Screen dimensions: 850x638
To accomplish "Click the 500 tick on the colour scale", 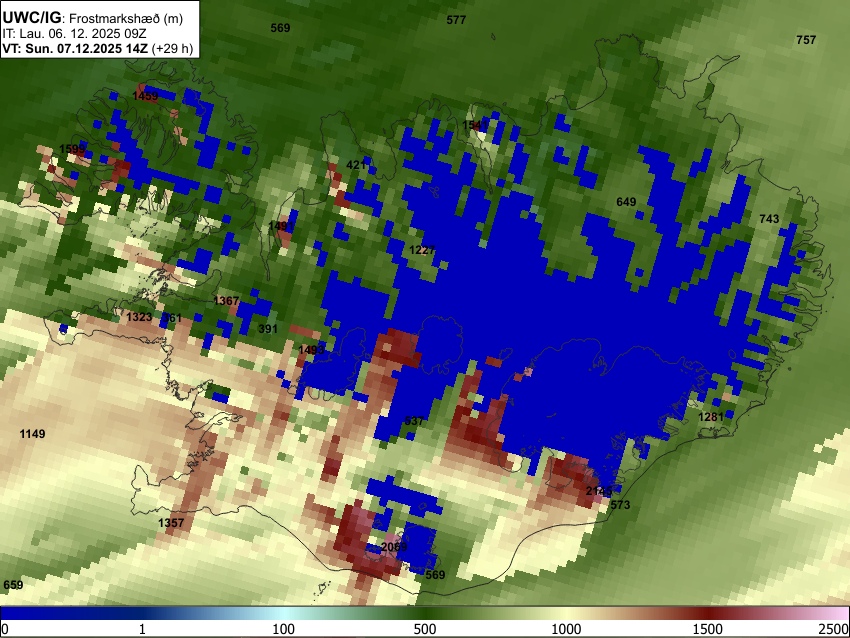I will coord(425,629).
